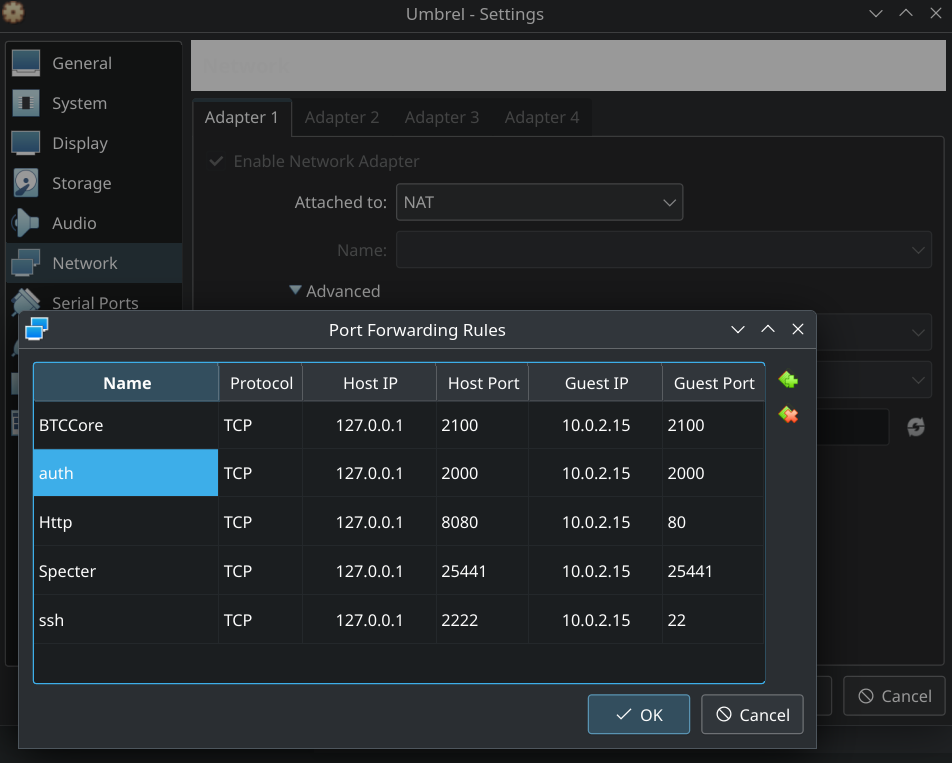Screen dimensions: 952x763
Task: Click the Port Forwarding Rules window icon
Action: coord(36,329)
